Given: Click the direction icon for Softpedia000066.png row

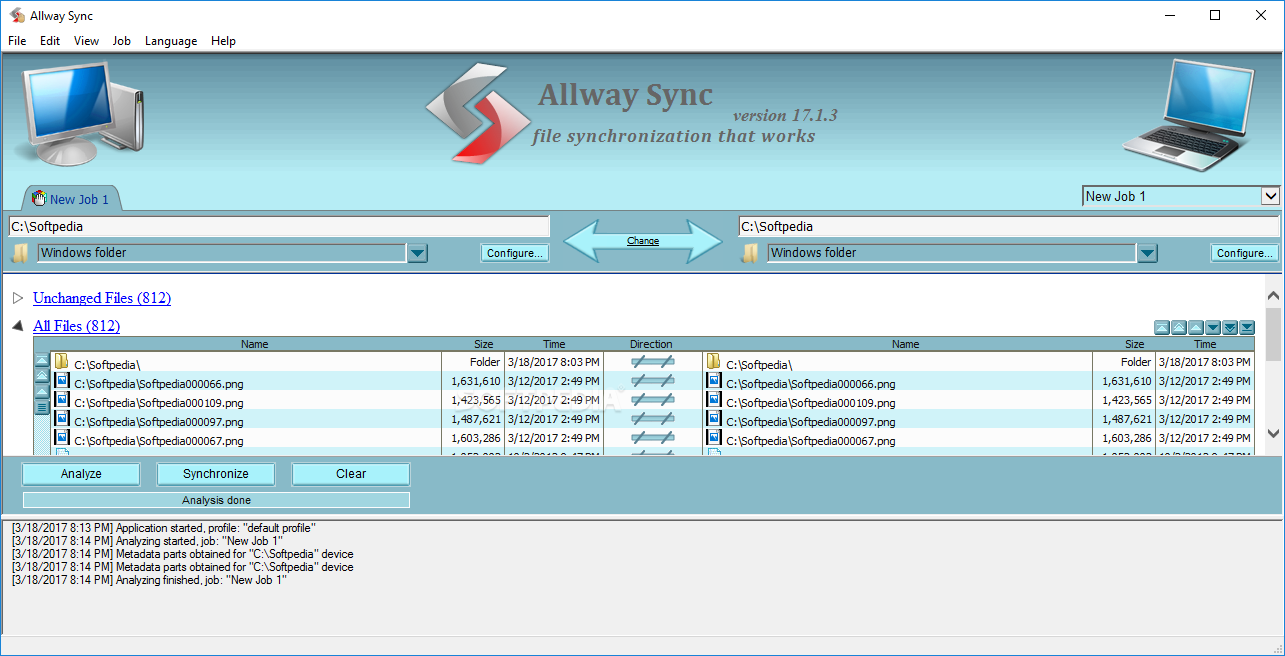Looking at the screenshot, I should point(652,381).
